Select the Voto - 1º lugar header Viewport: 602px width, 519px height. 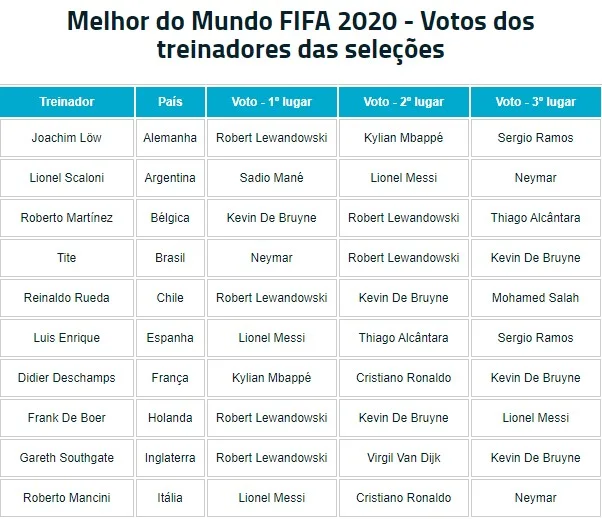271,102
